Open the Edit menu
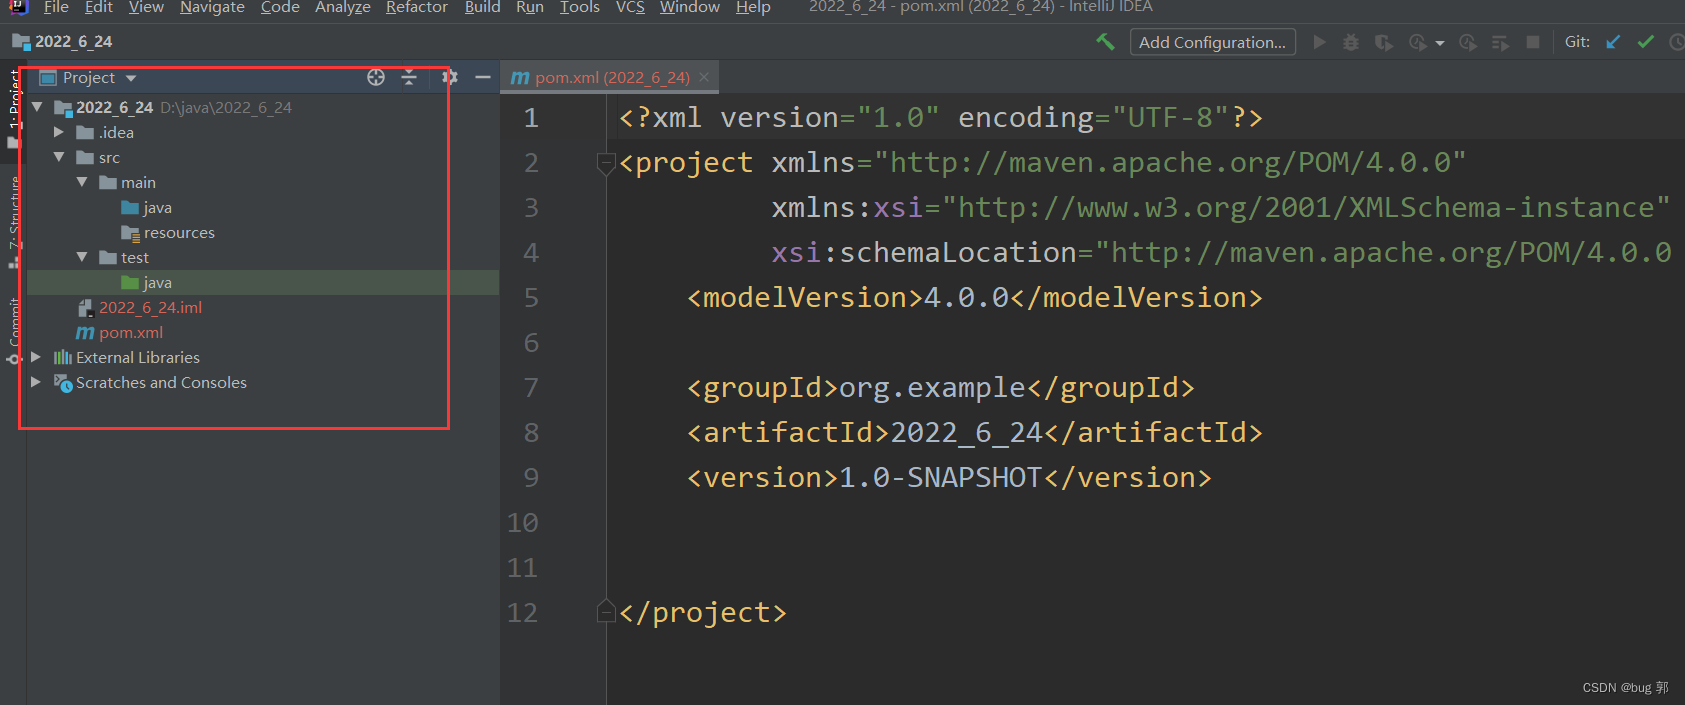Image resolution: width=1685 pixels, height=705 pixels. (x=99, y=8)
